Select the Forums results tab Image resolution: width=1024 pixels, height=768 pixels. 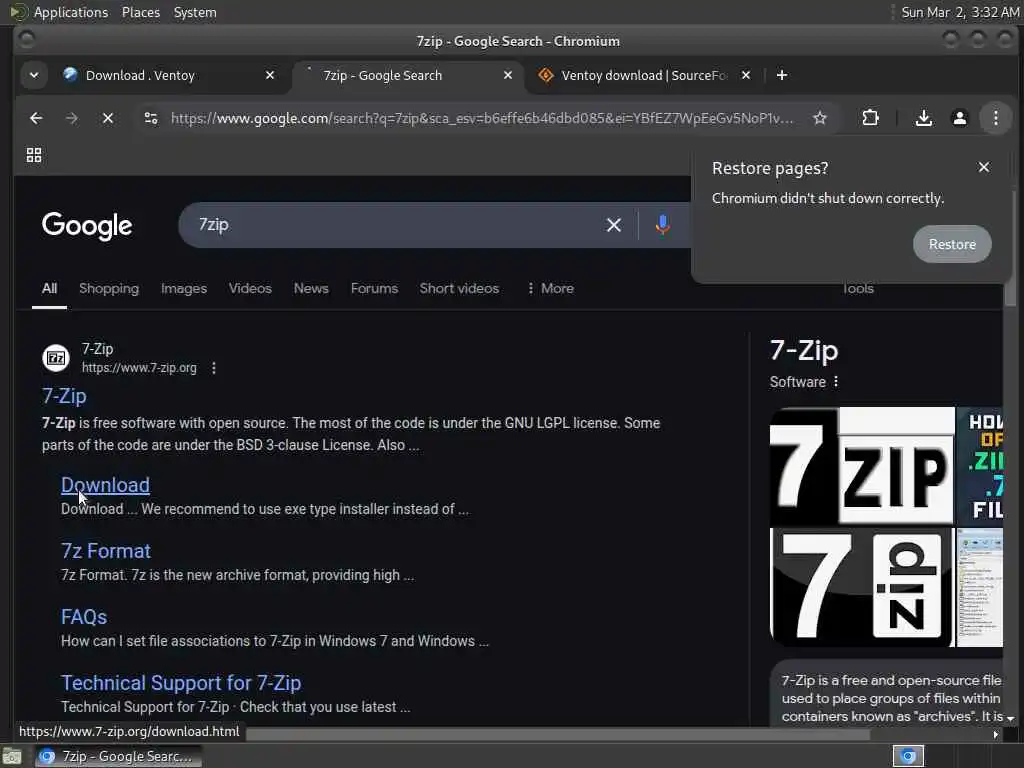pos(374,288)
